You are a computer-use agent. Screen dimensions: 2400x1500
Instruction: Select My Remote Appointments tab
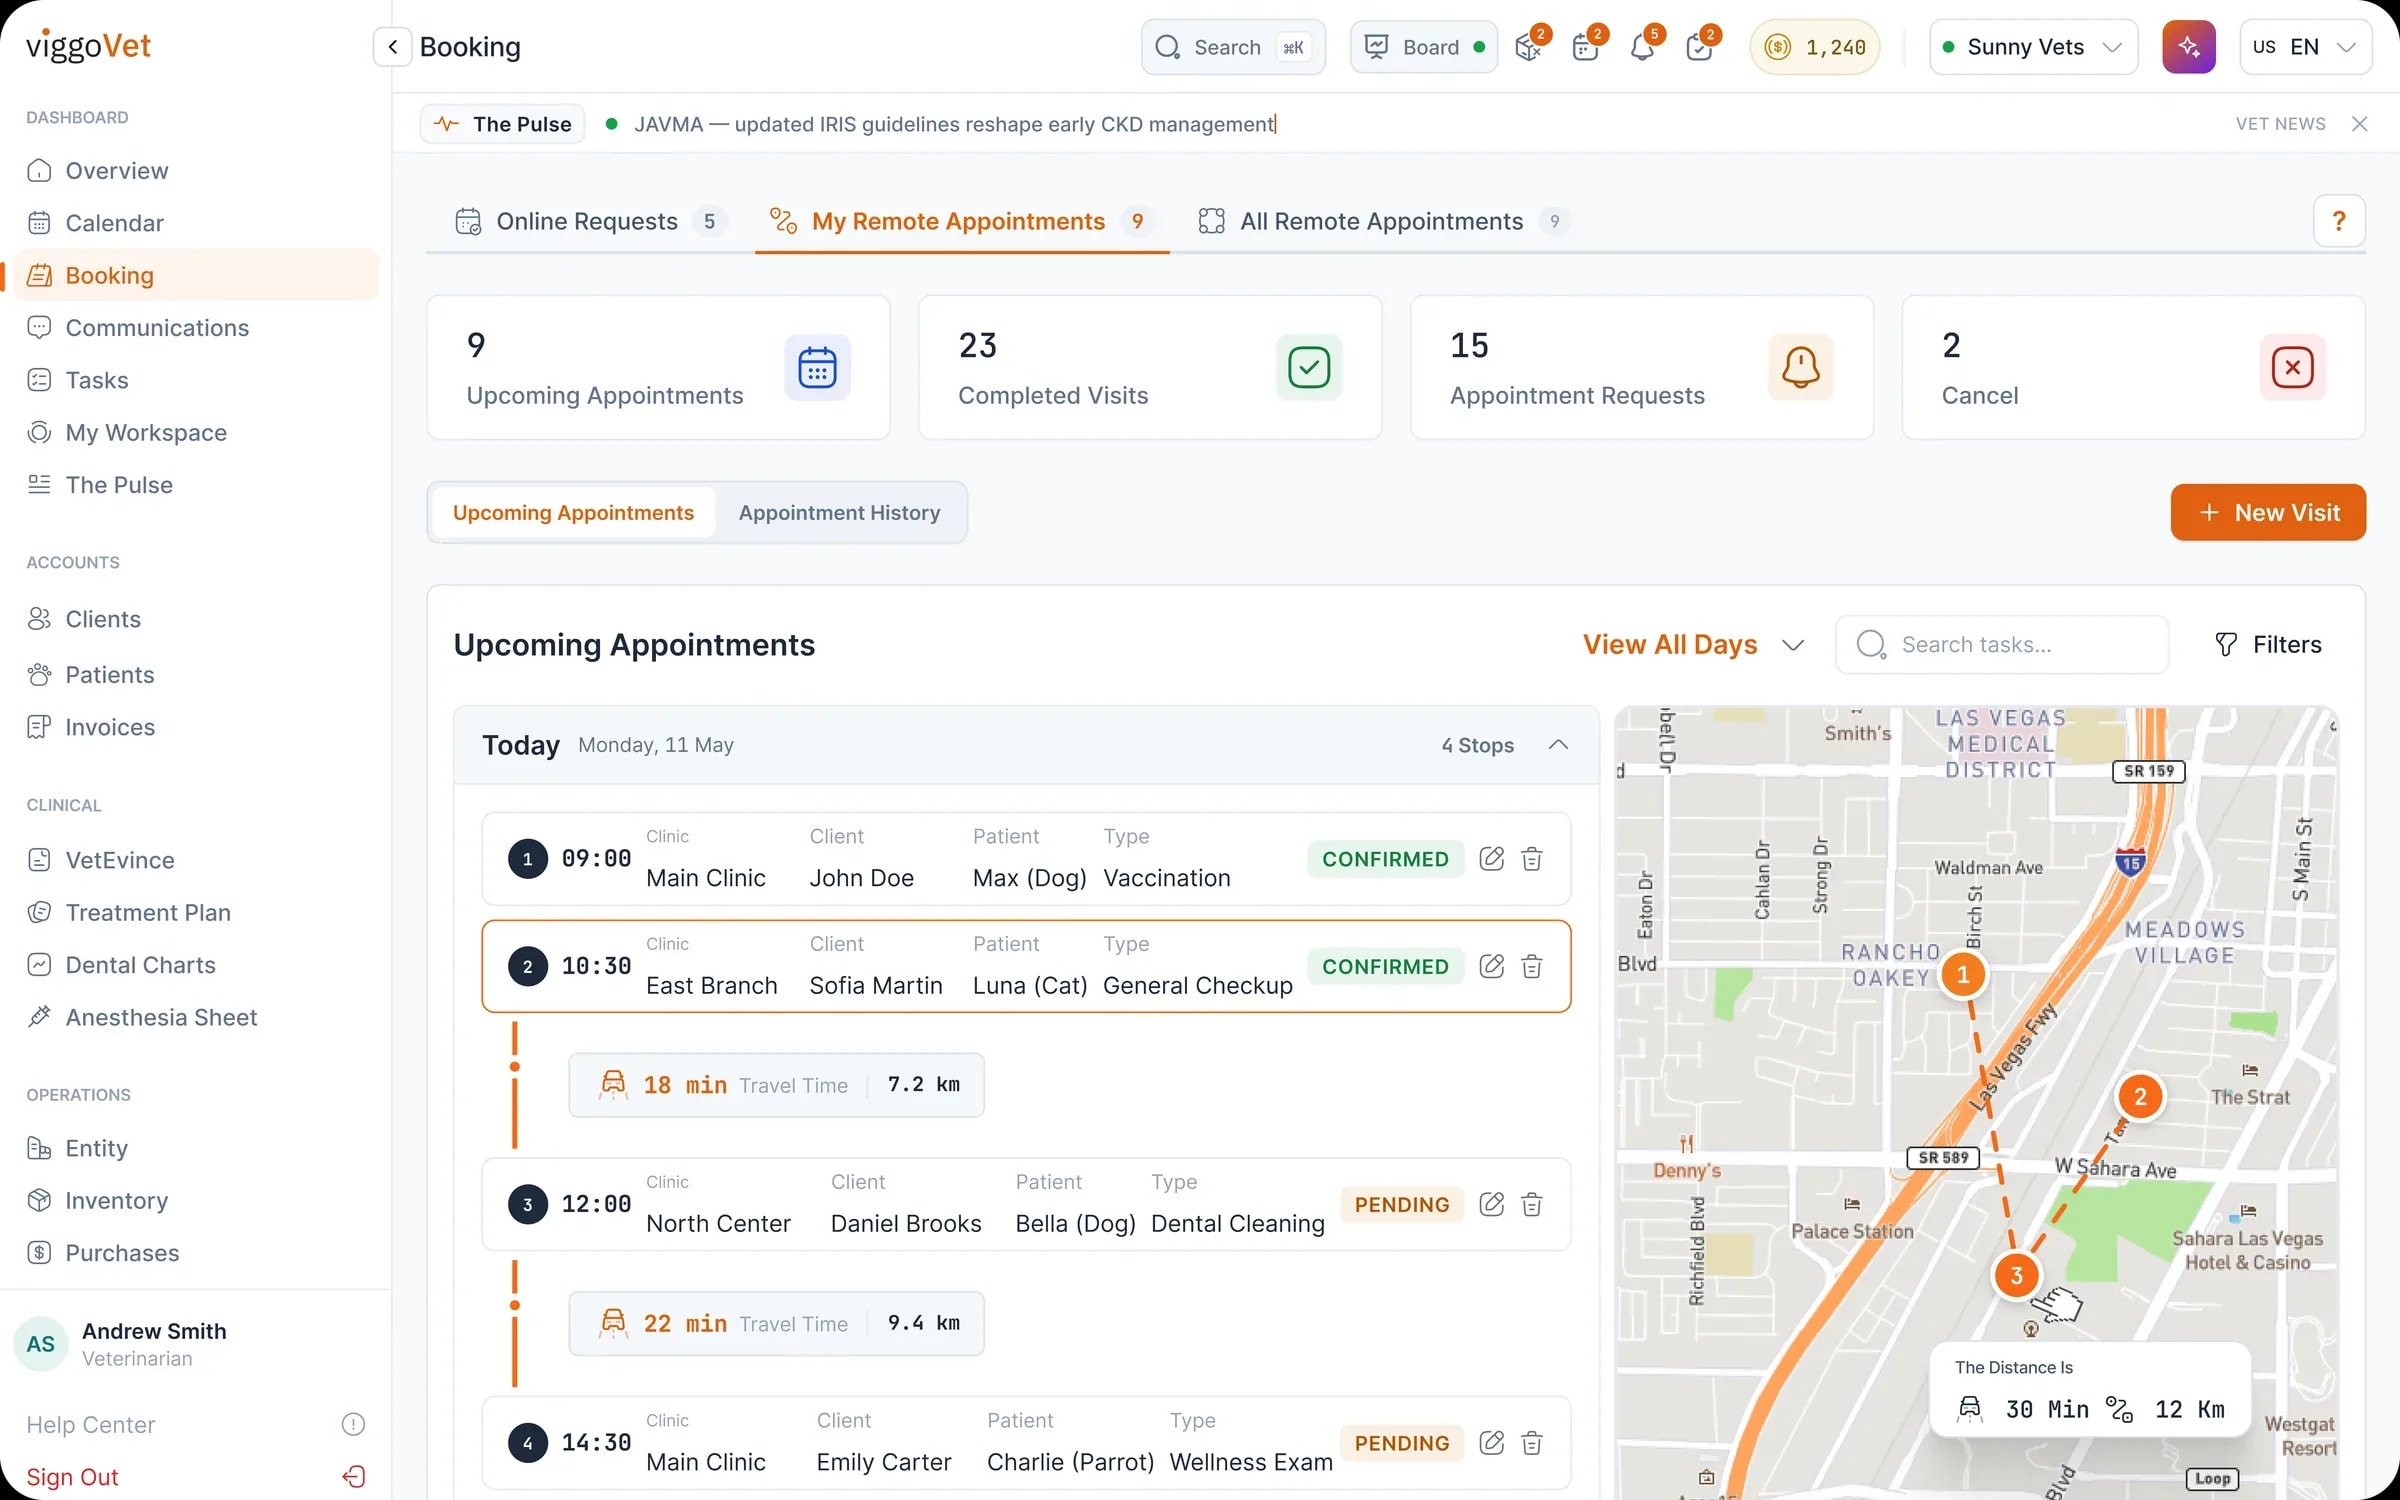click(x=961, y=221)
